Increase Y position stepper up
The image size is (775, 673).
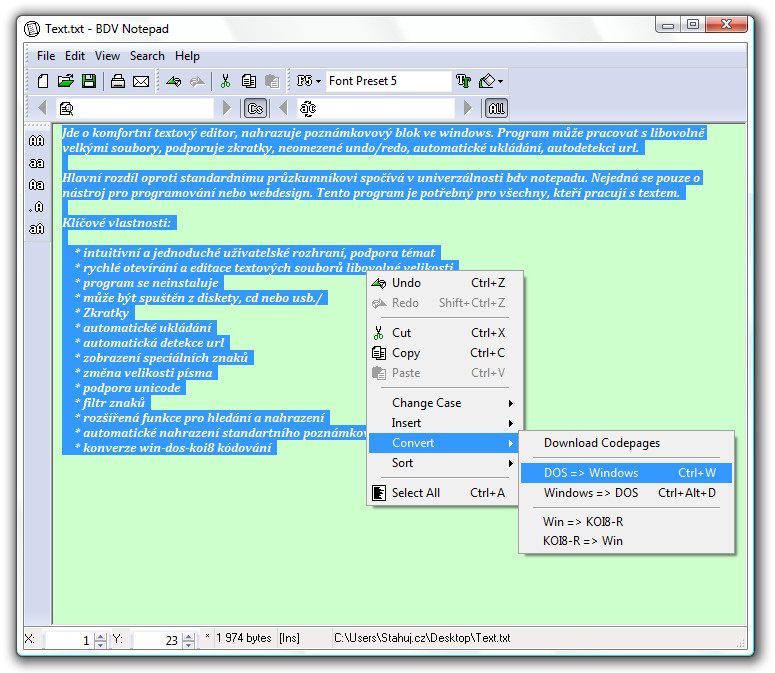188,636
